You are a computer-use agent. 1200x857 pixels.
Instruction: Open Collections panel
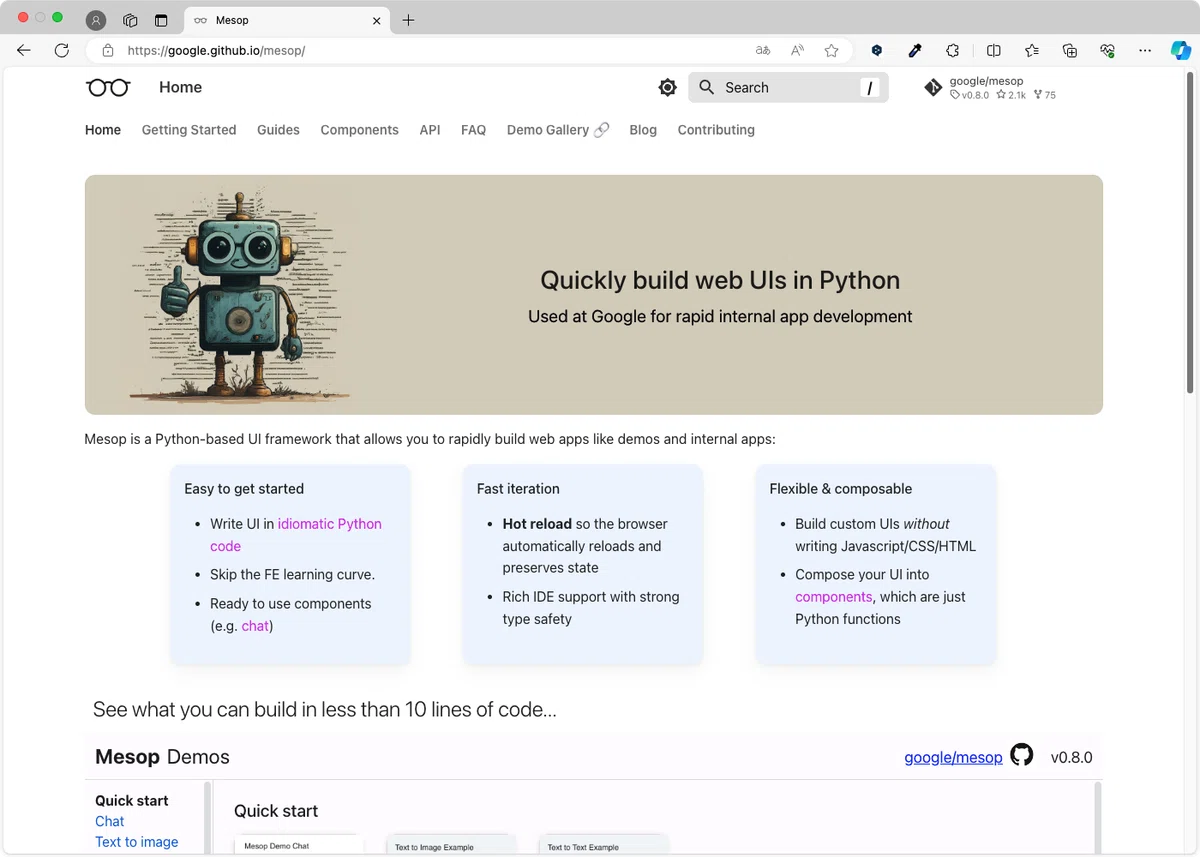[x=1070, y=50]
